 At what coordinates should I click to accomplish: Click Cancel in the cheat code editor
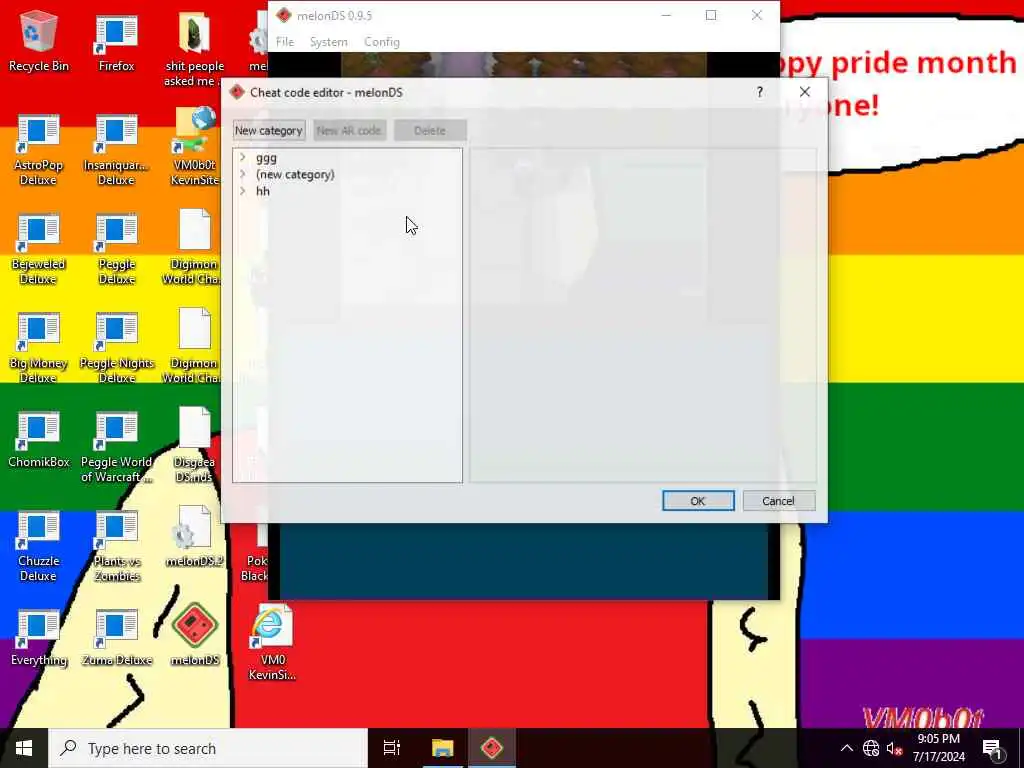click(x=778, y=501)
